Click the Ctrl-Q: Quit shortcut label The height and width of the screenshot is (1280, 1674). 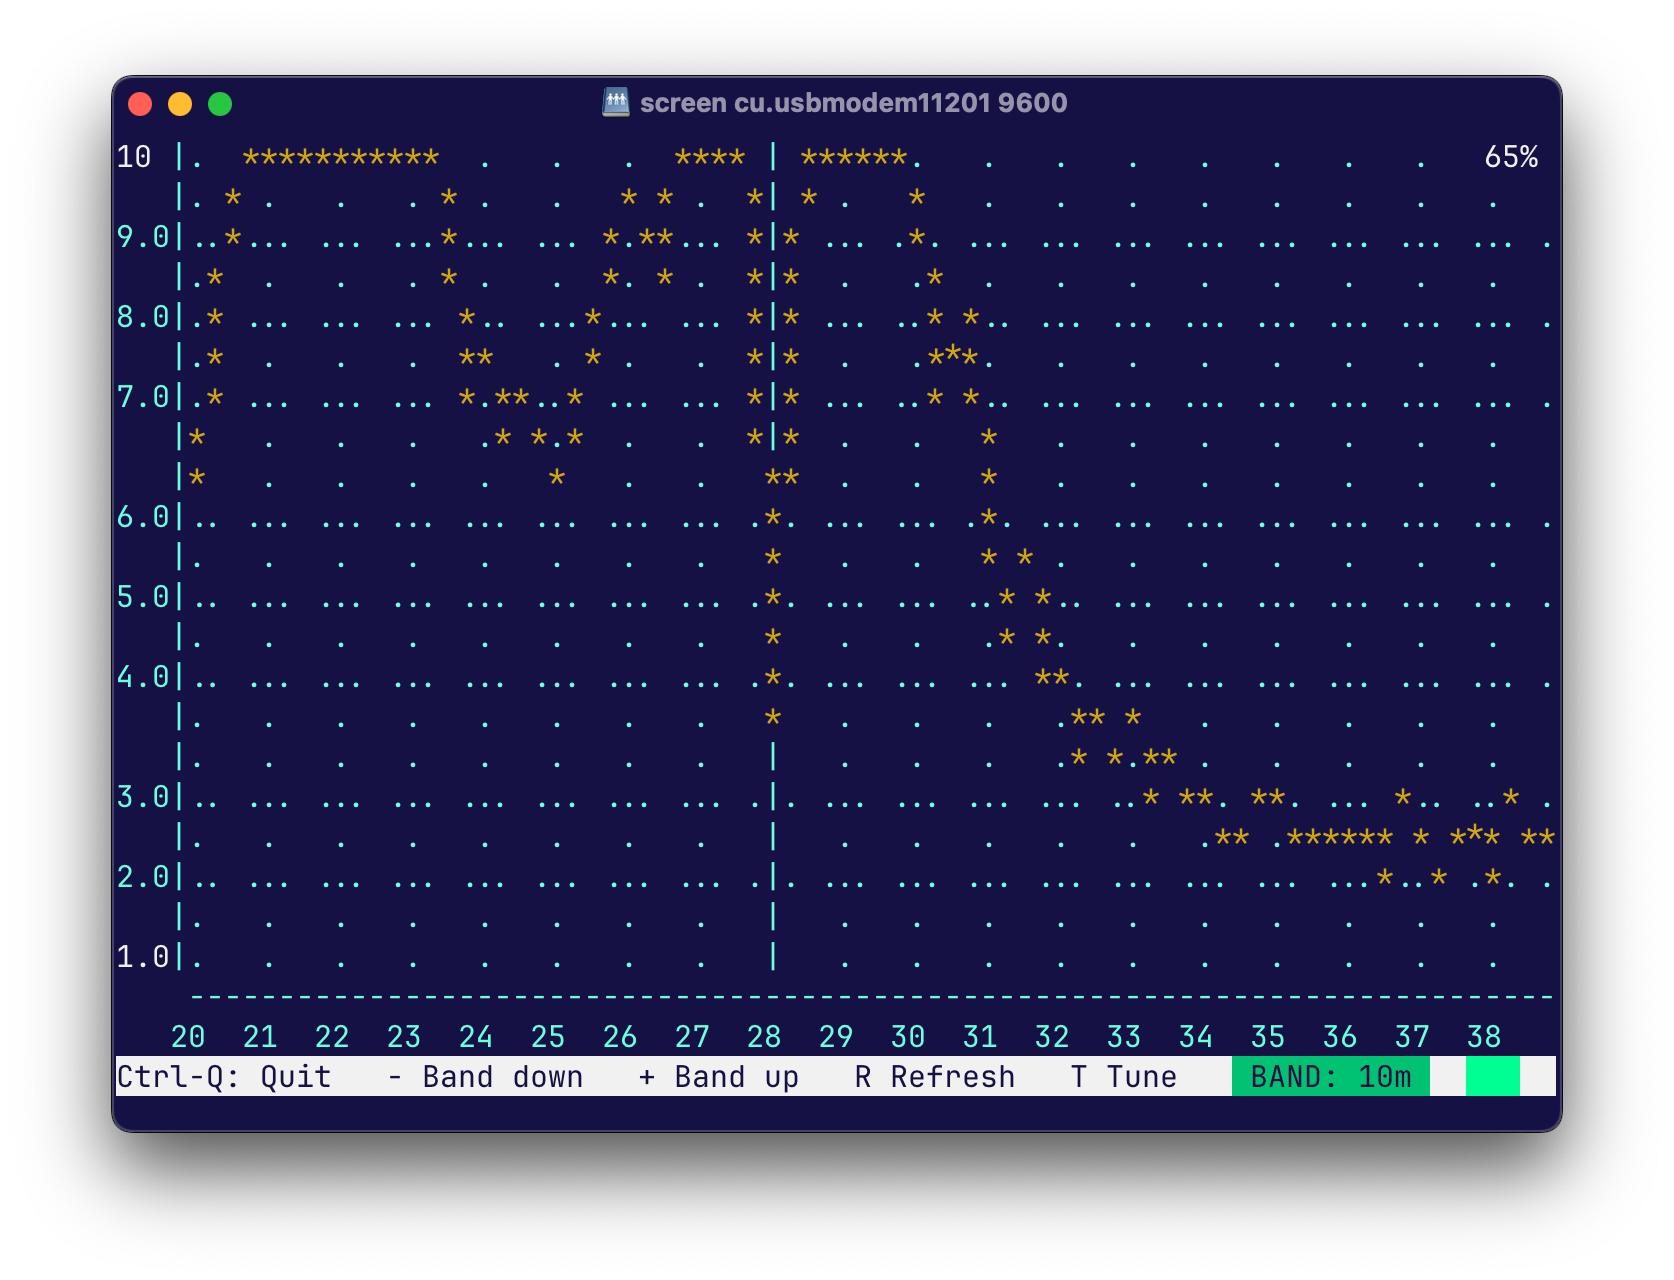point(224,1077)
